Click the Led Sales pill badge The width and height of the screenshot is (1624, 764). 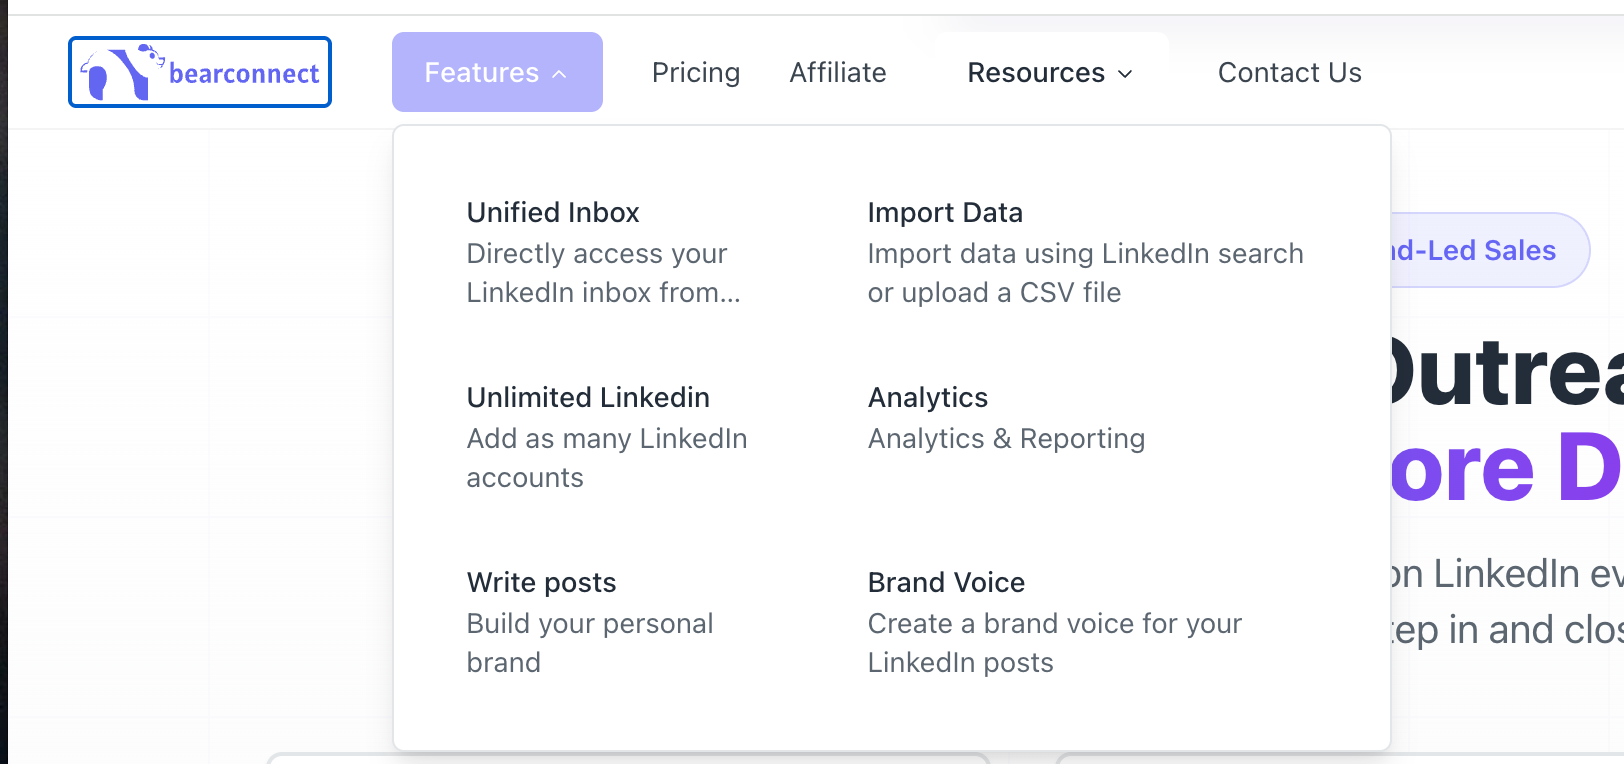pos(1487,250)
